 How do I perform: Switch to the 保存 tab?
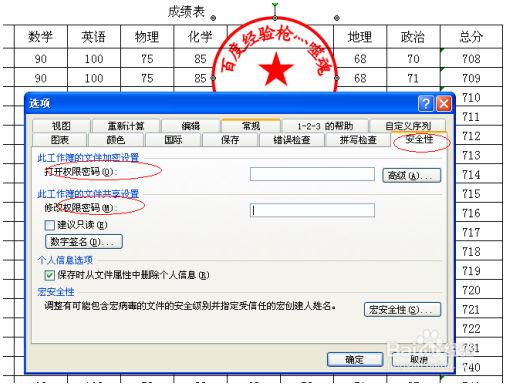(230, 139)
